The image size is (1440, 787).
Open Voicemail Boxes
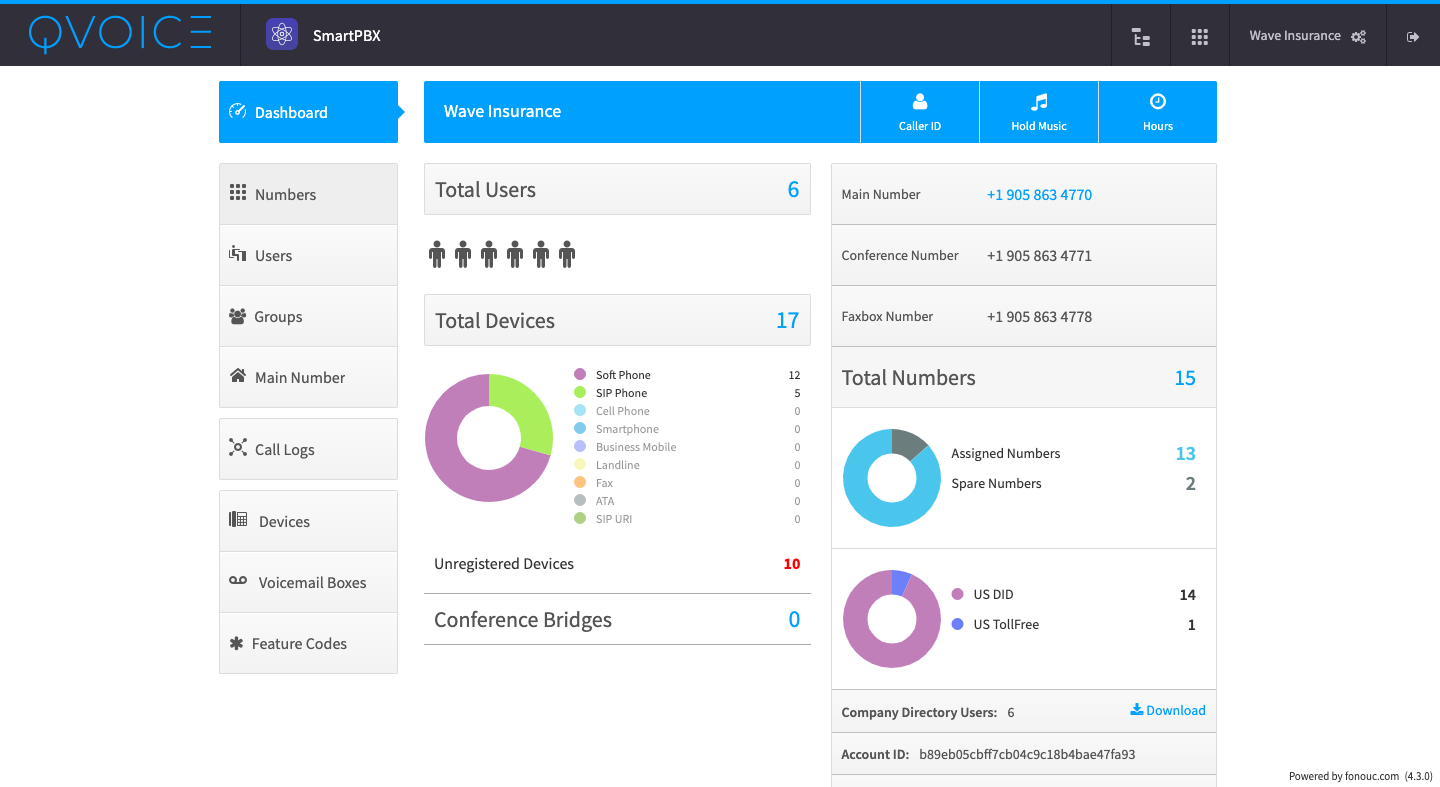coord(308,582)
